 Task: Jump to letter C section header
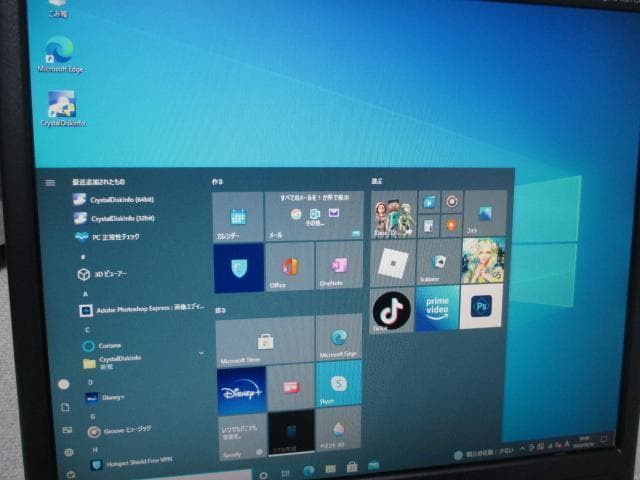87,329
